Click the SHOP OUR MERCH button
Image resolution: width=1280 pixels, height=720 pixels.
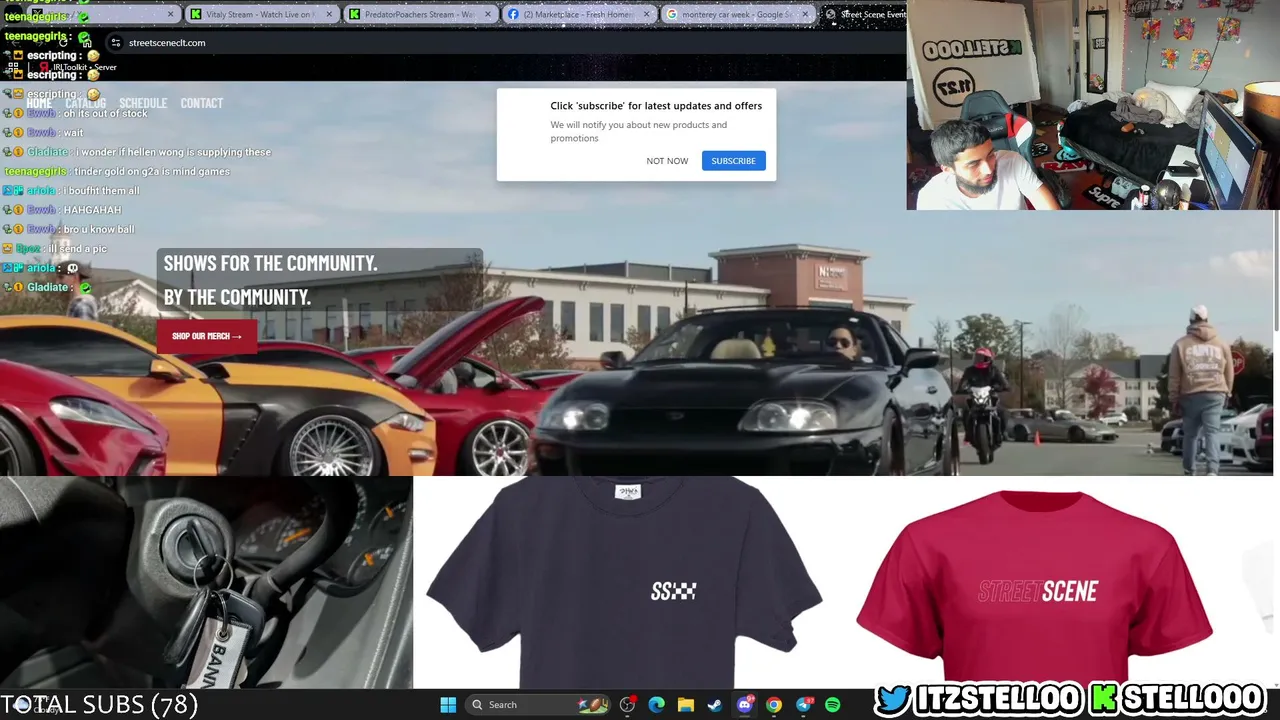(206, 336)
